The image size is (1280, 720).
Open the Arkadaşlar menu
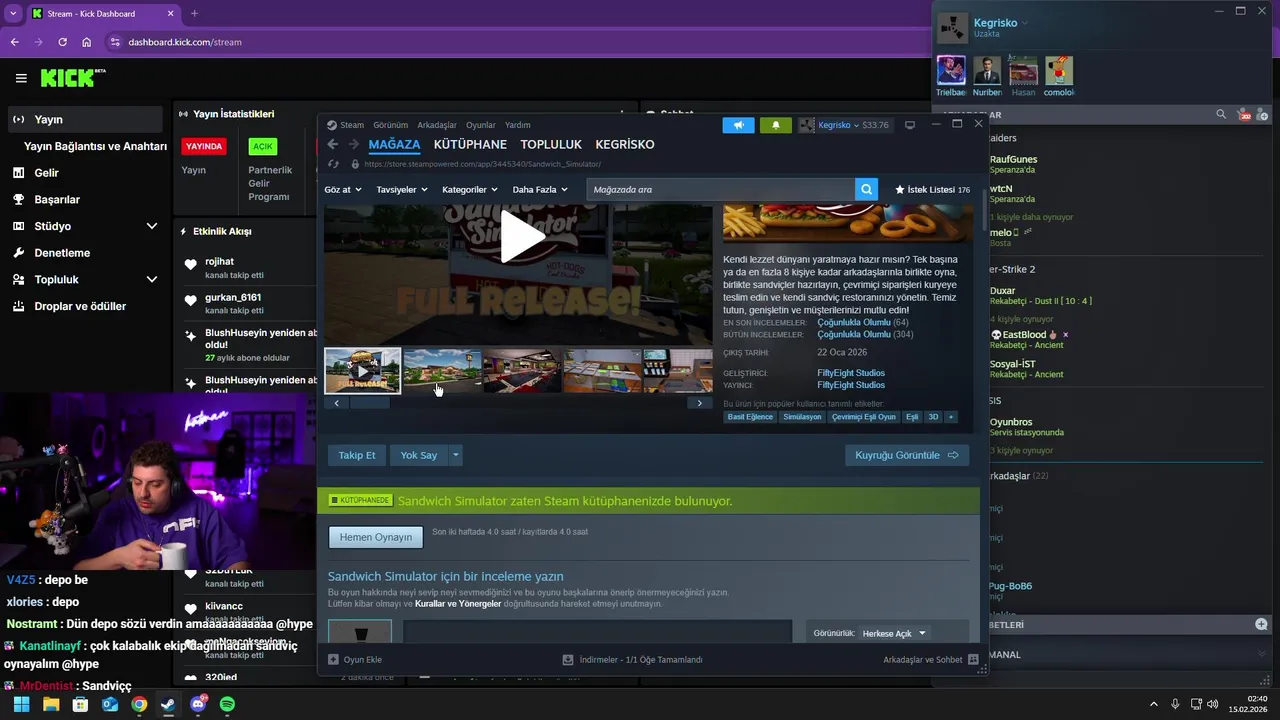pyautogui.click(x=437, y=125)
